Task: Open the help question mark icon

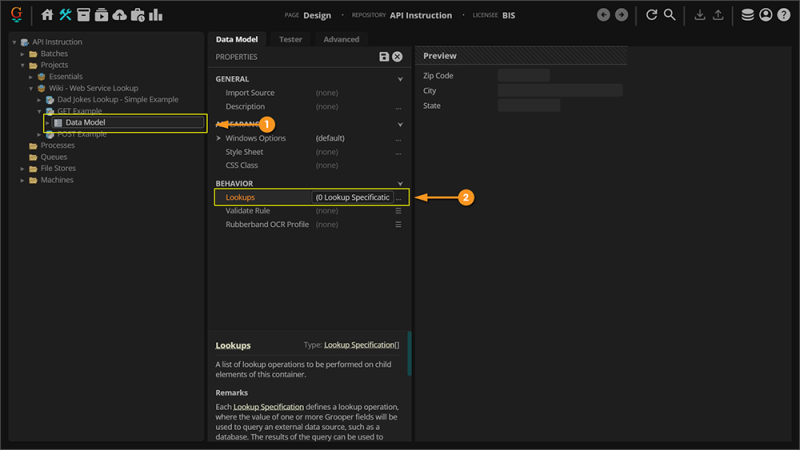Action: tap(783, 15)
